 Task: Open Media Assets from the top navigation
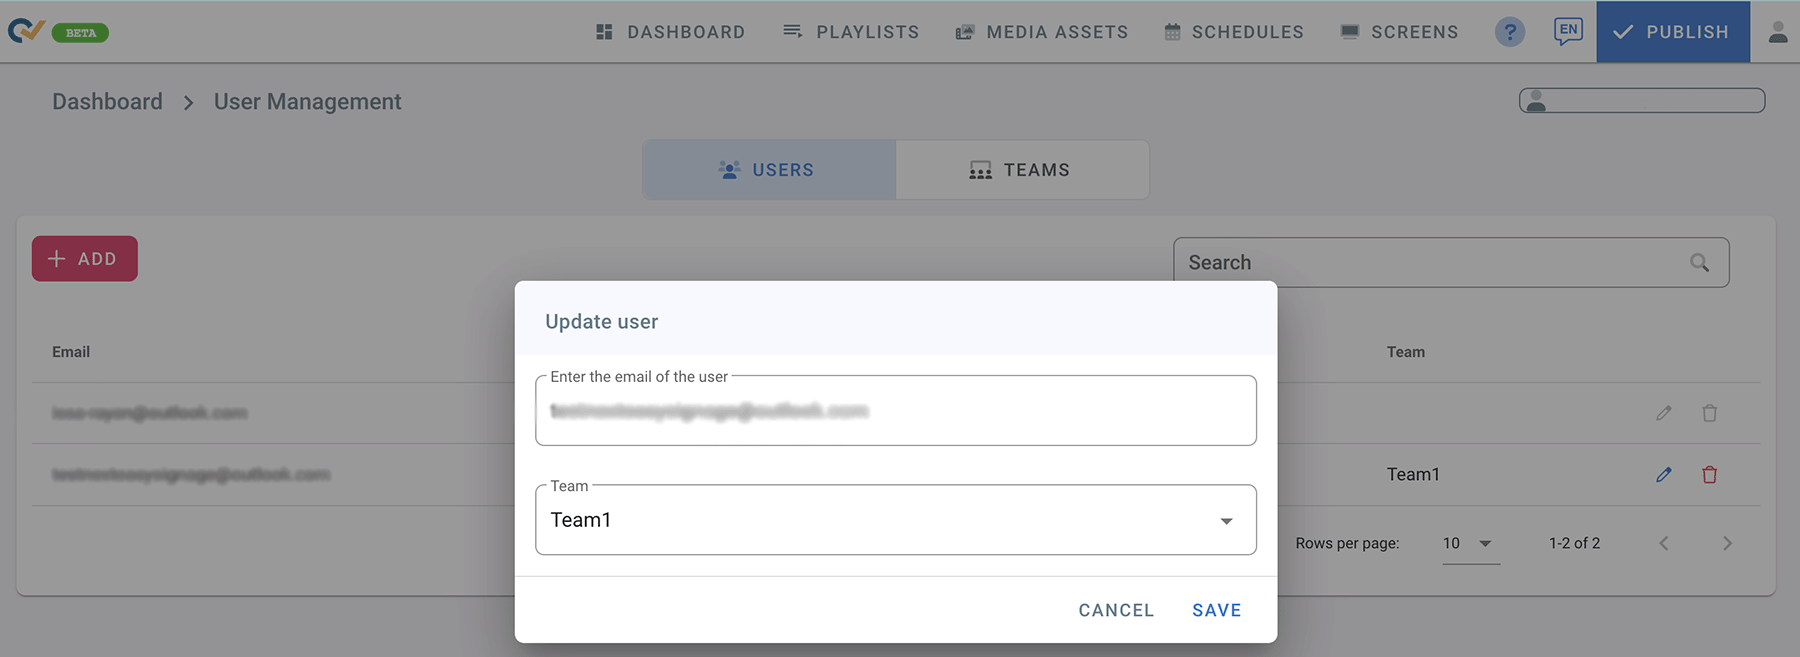(1041, 32)
